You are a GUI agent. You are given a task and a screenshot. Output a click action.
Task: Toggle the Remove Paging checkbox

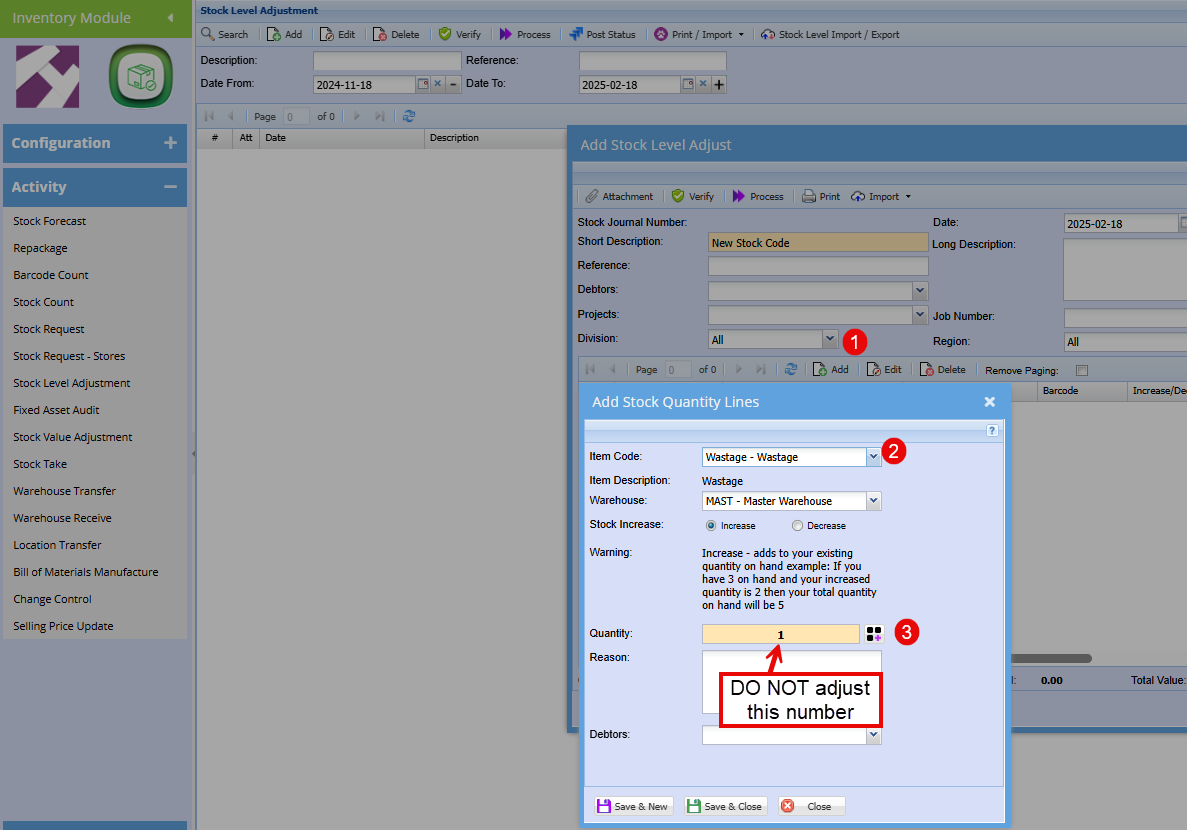pos(1081,370)
